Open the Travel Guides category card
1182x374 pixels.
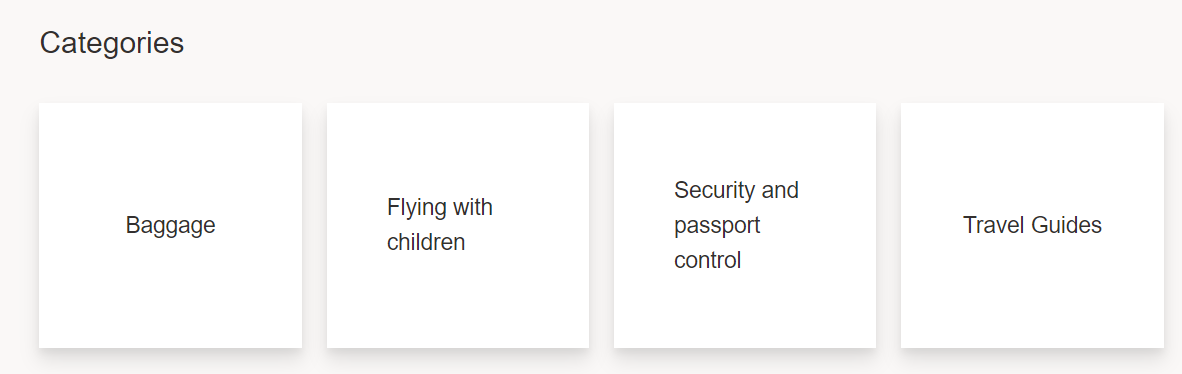coord(1032,225)
